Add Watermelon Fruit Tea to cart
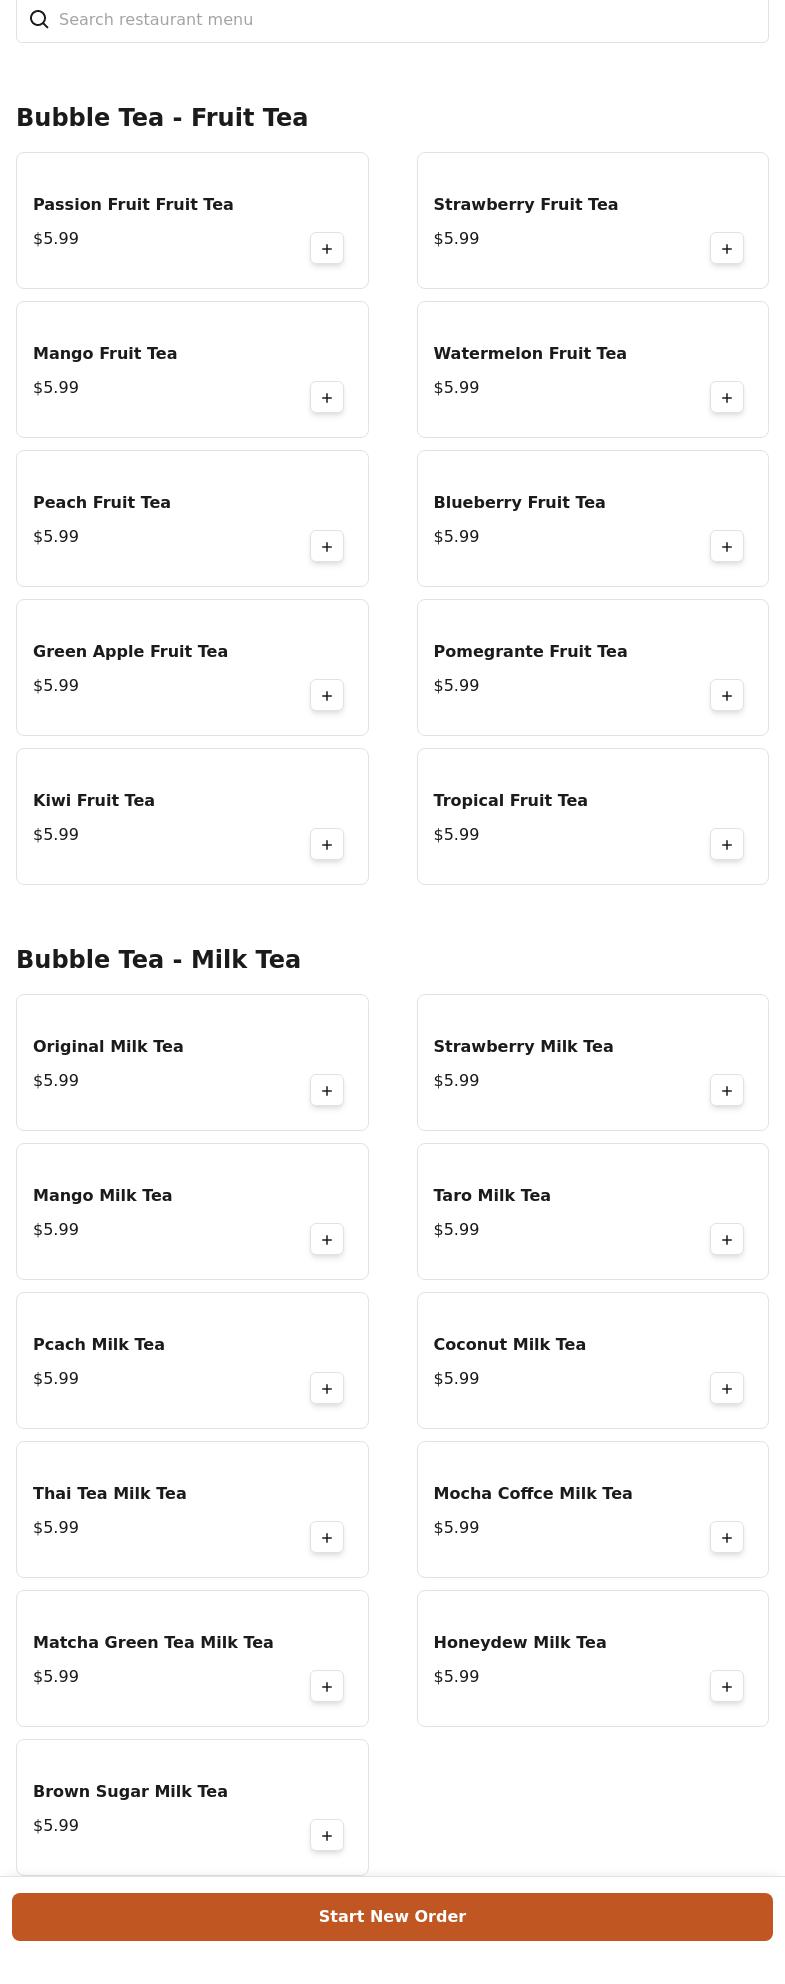The width and height of the screenshot is (785, 1984). tap(727, 398)
